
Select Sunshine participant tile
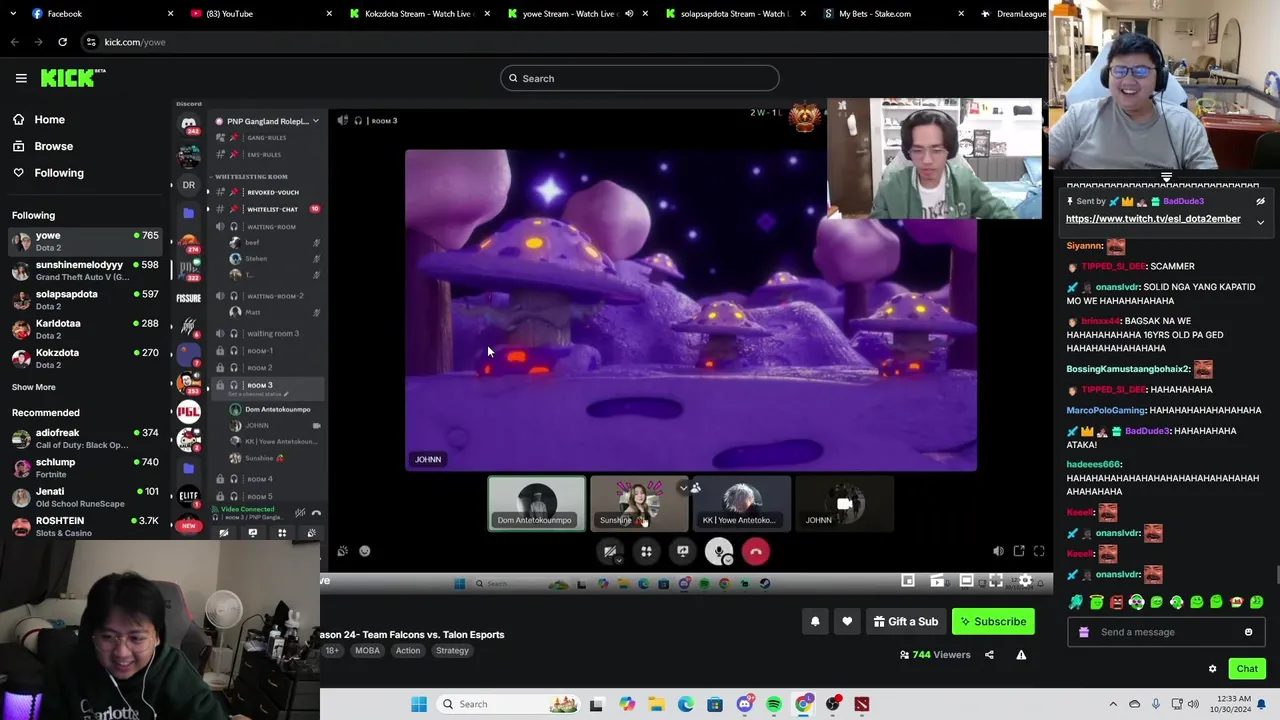pyautogui.click(x=639, y=503)
